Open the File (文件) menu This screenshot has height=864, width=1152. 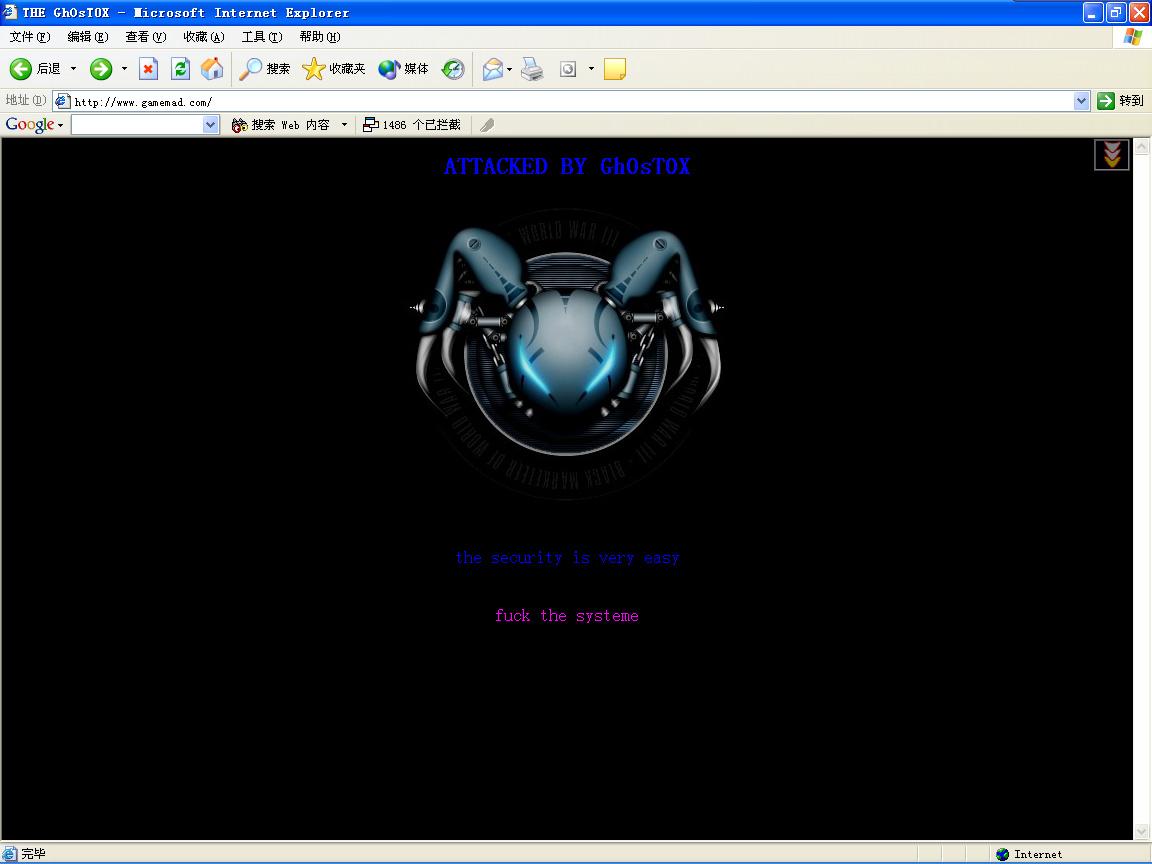pos(30,37)
